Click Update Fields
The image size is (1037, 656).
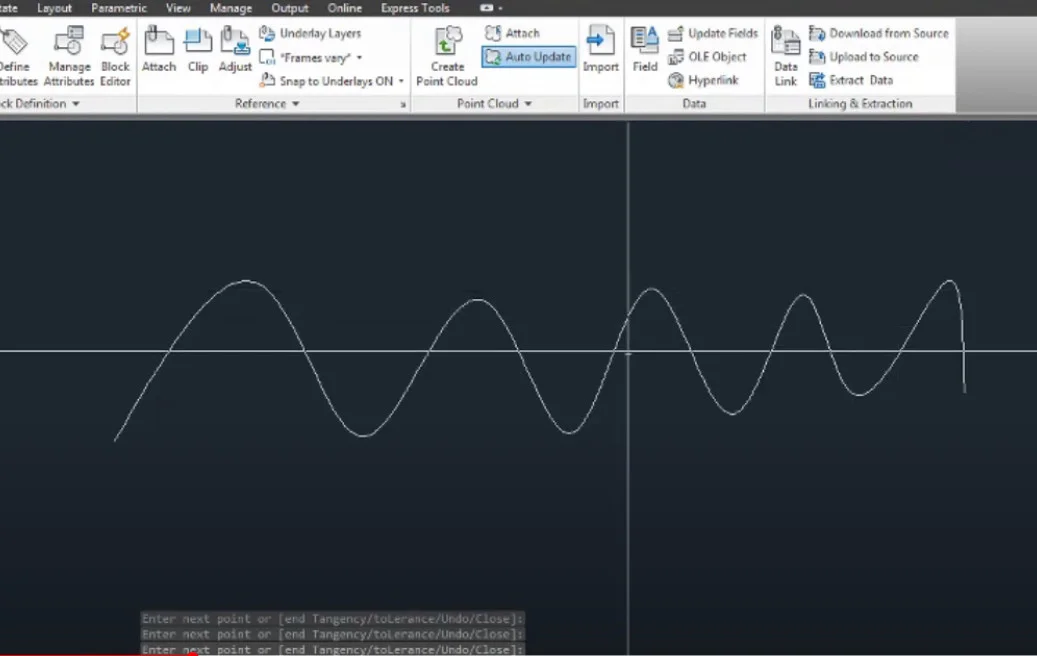tap(712, 33)
